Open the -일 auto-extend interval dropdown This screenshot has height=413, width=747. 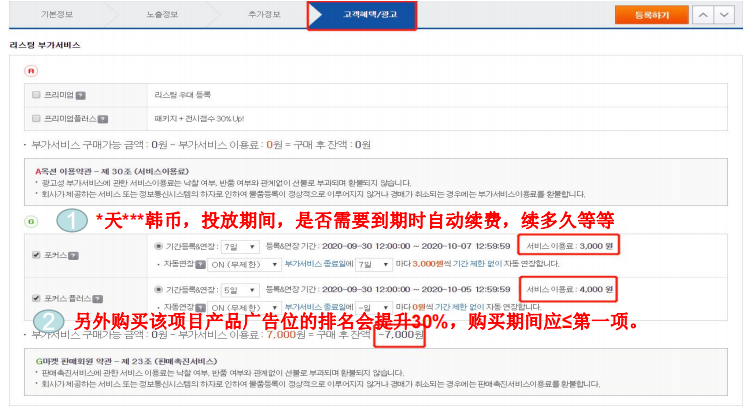click(x=374, y=308)
